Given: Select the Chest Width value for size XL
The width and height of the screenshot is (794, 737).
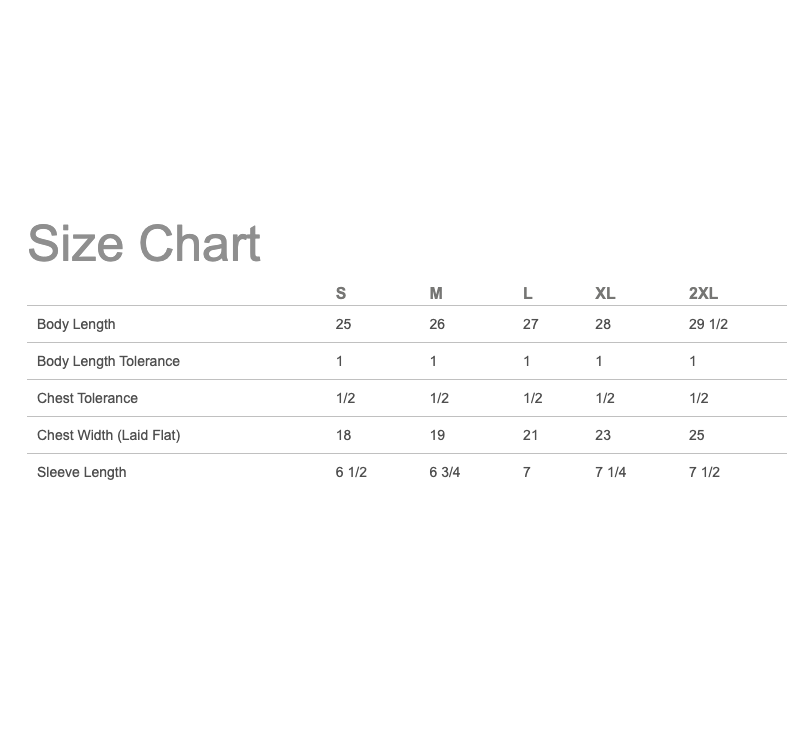Looking at the screenshot, I should [x=603, y=435].
